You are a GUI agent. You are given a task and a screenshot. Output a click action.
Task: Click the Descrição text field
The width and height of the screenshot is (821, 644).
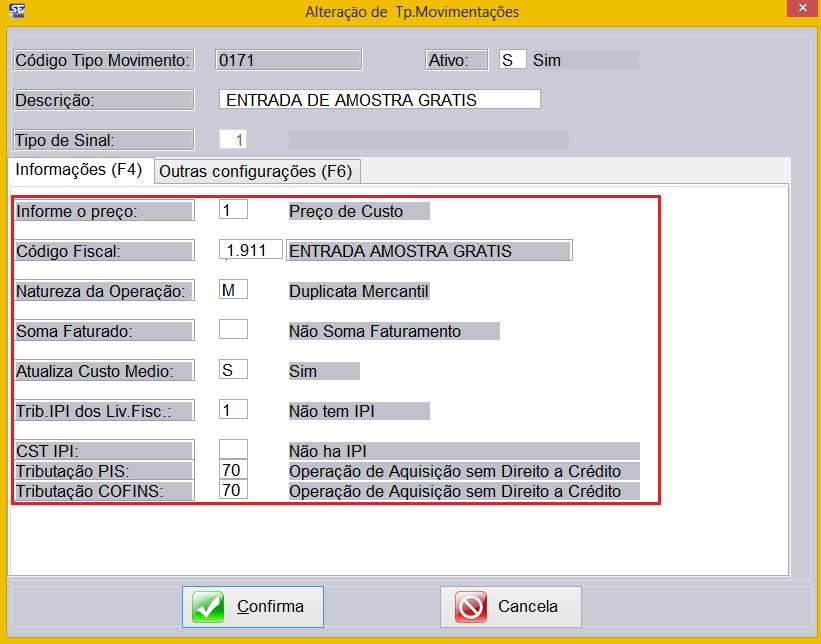(379, 100)
